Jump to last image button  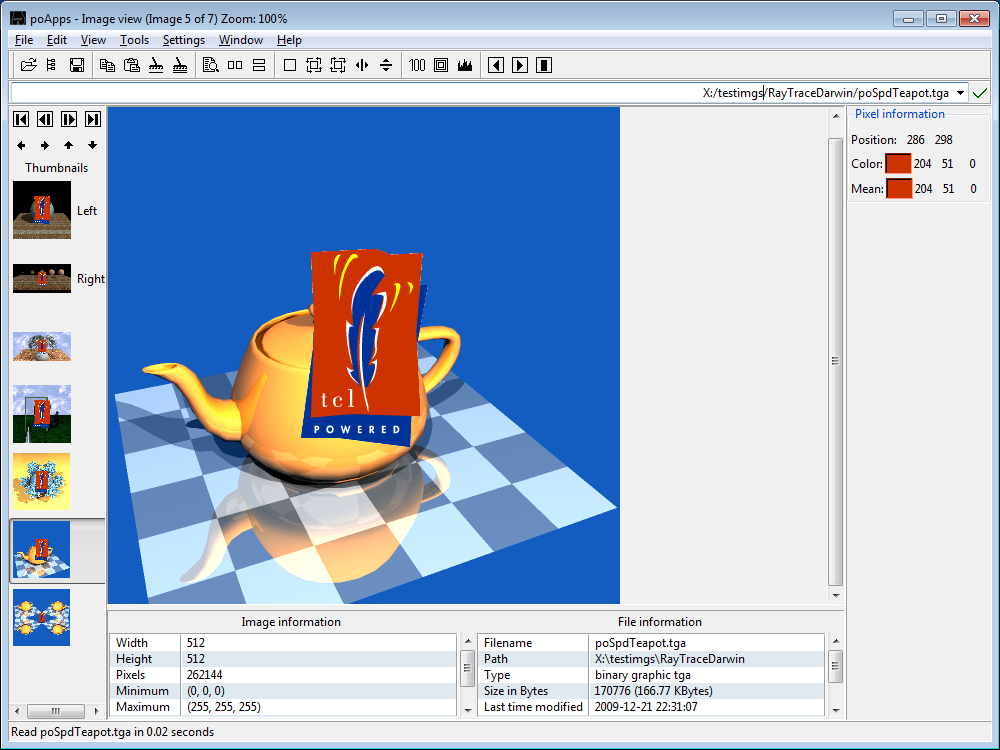(93, 119)
